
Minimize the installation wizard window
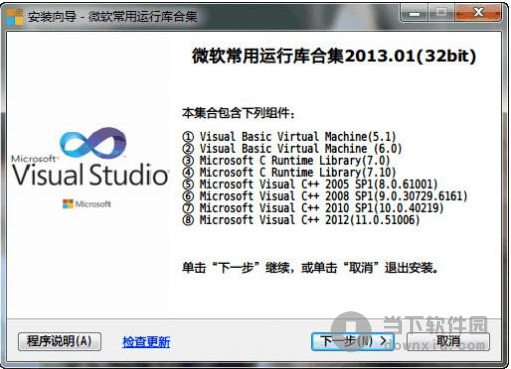pyautogui.click(x=414, y=14)
